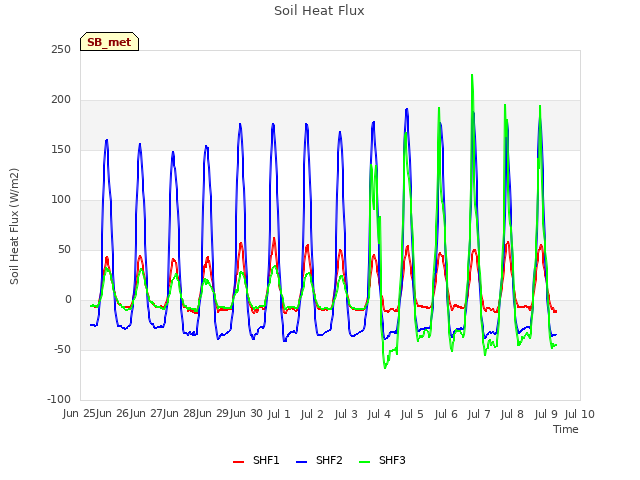Click the Jul 8 x-axis tick label
This screenshot has width=640, height=480.
click(x=512, y=414)
